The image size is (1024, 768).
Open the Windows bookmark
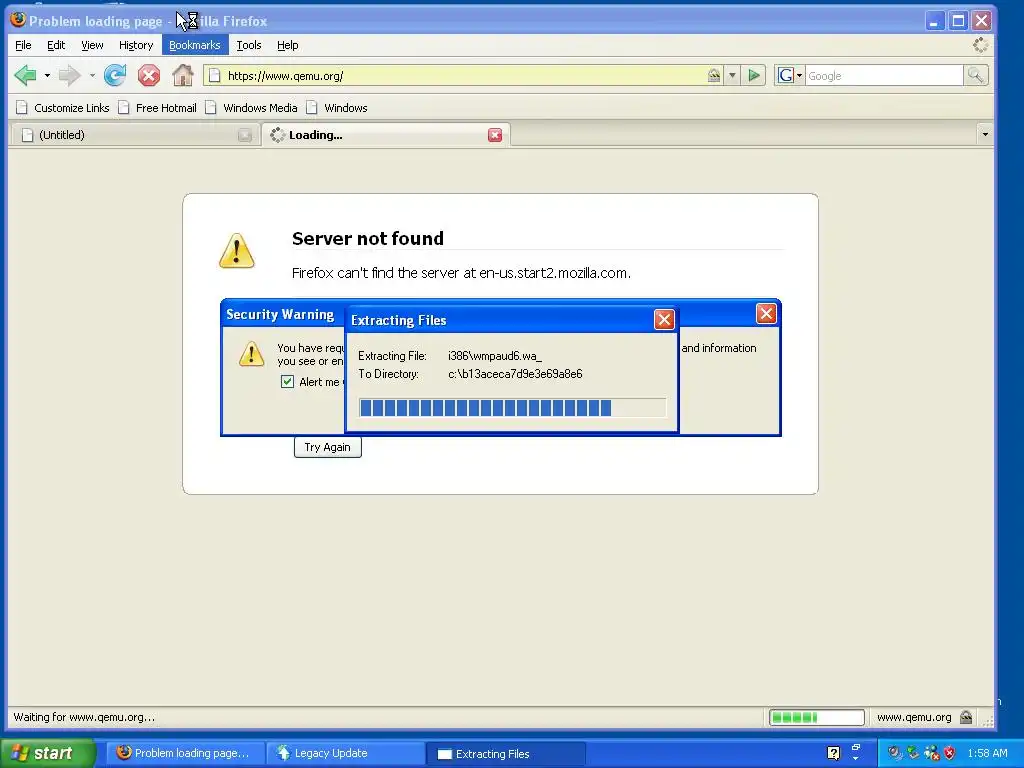337,108
